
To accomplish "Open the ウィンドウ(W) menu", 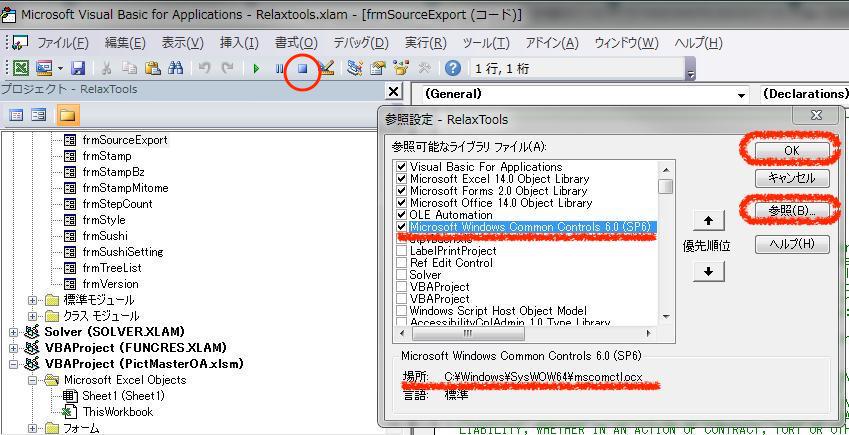I will point(626,43).
